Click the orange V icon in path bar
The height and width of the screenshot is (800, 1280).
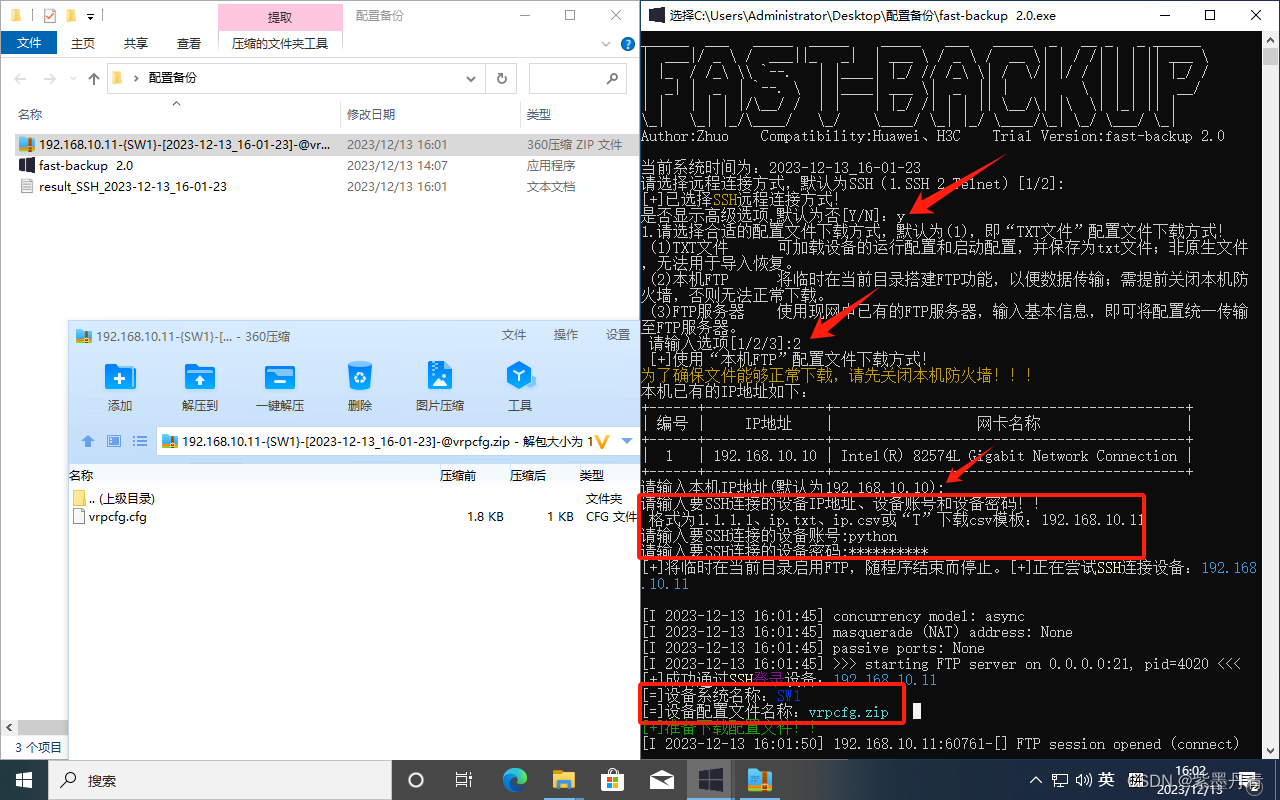click(602, 441)
